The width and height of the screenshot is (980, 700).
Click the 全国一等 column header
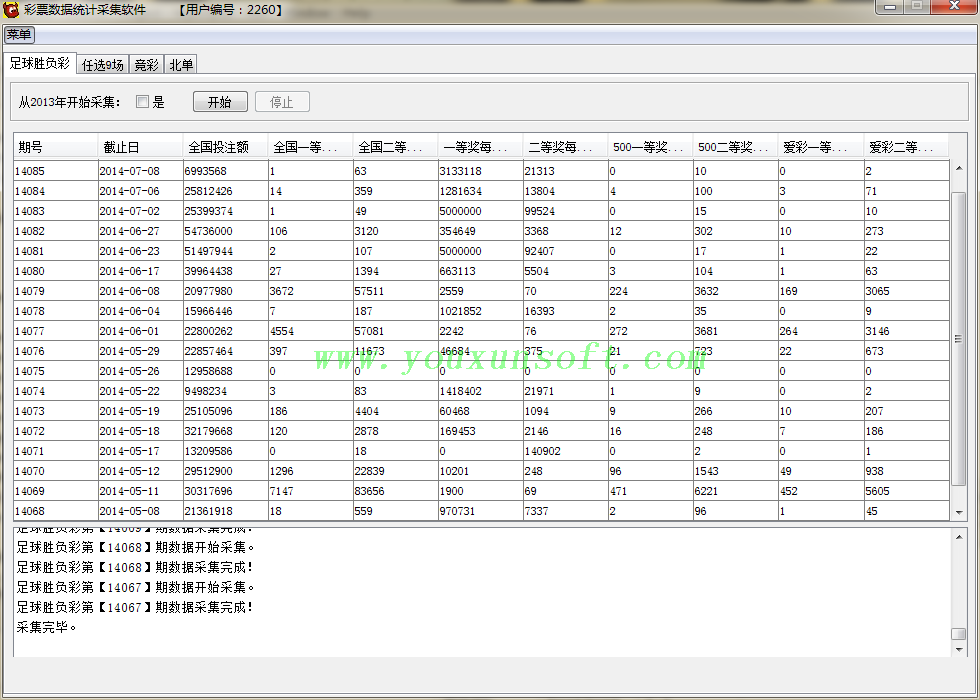click(x=311, y=147)
